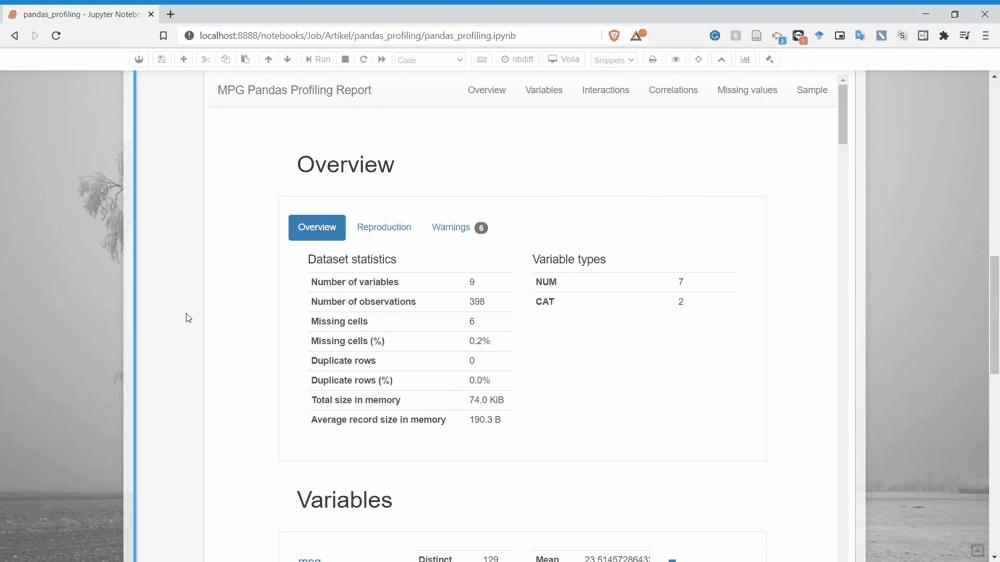Move the cell up with the up arrow
Screen dimensions: 1000x562
[268, 59]
